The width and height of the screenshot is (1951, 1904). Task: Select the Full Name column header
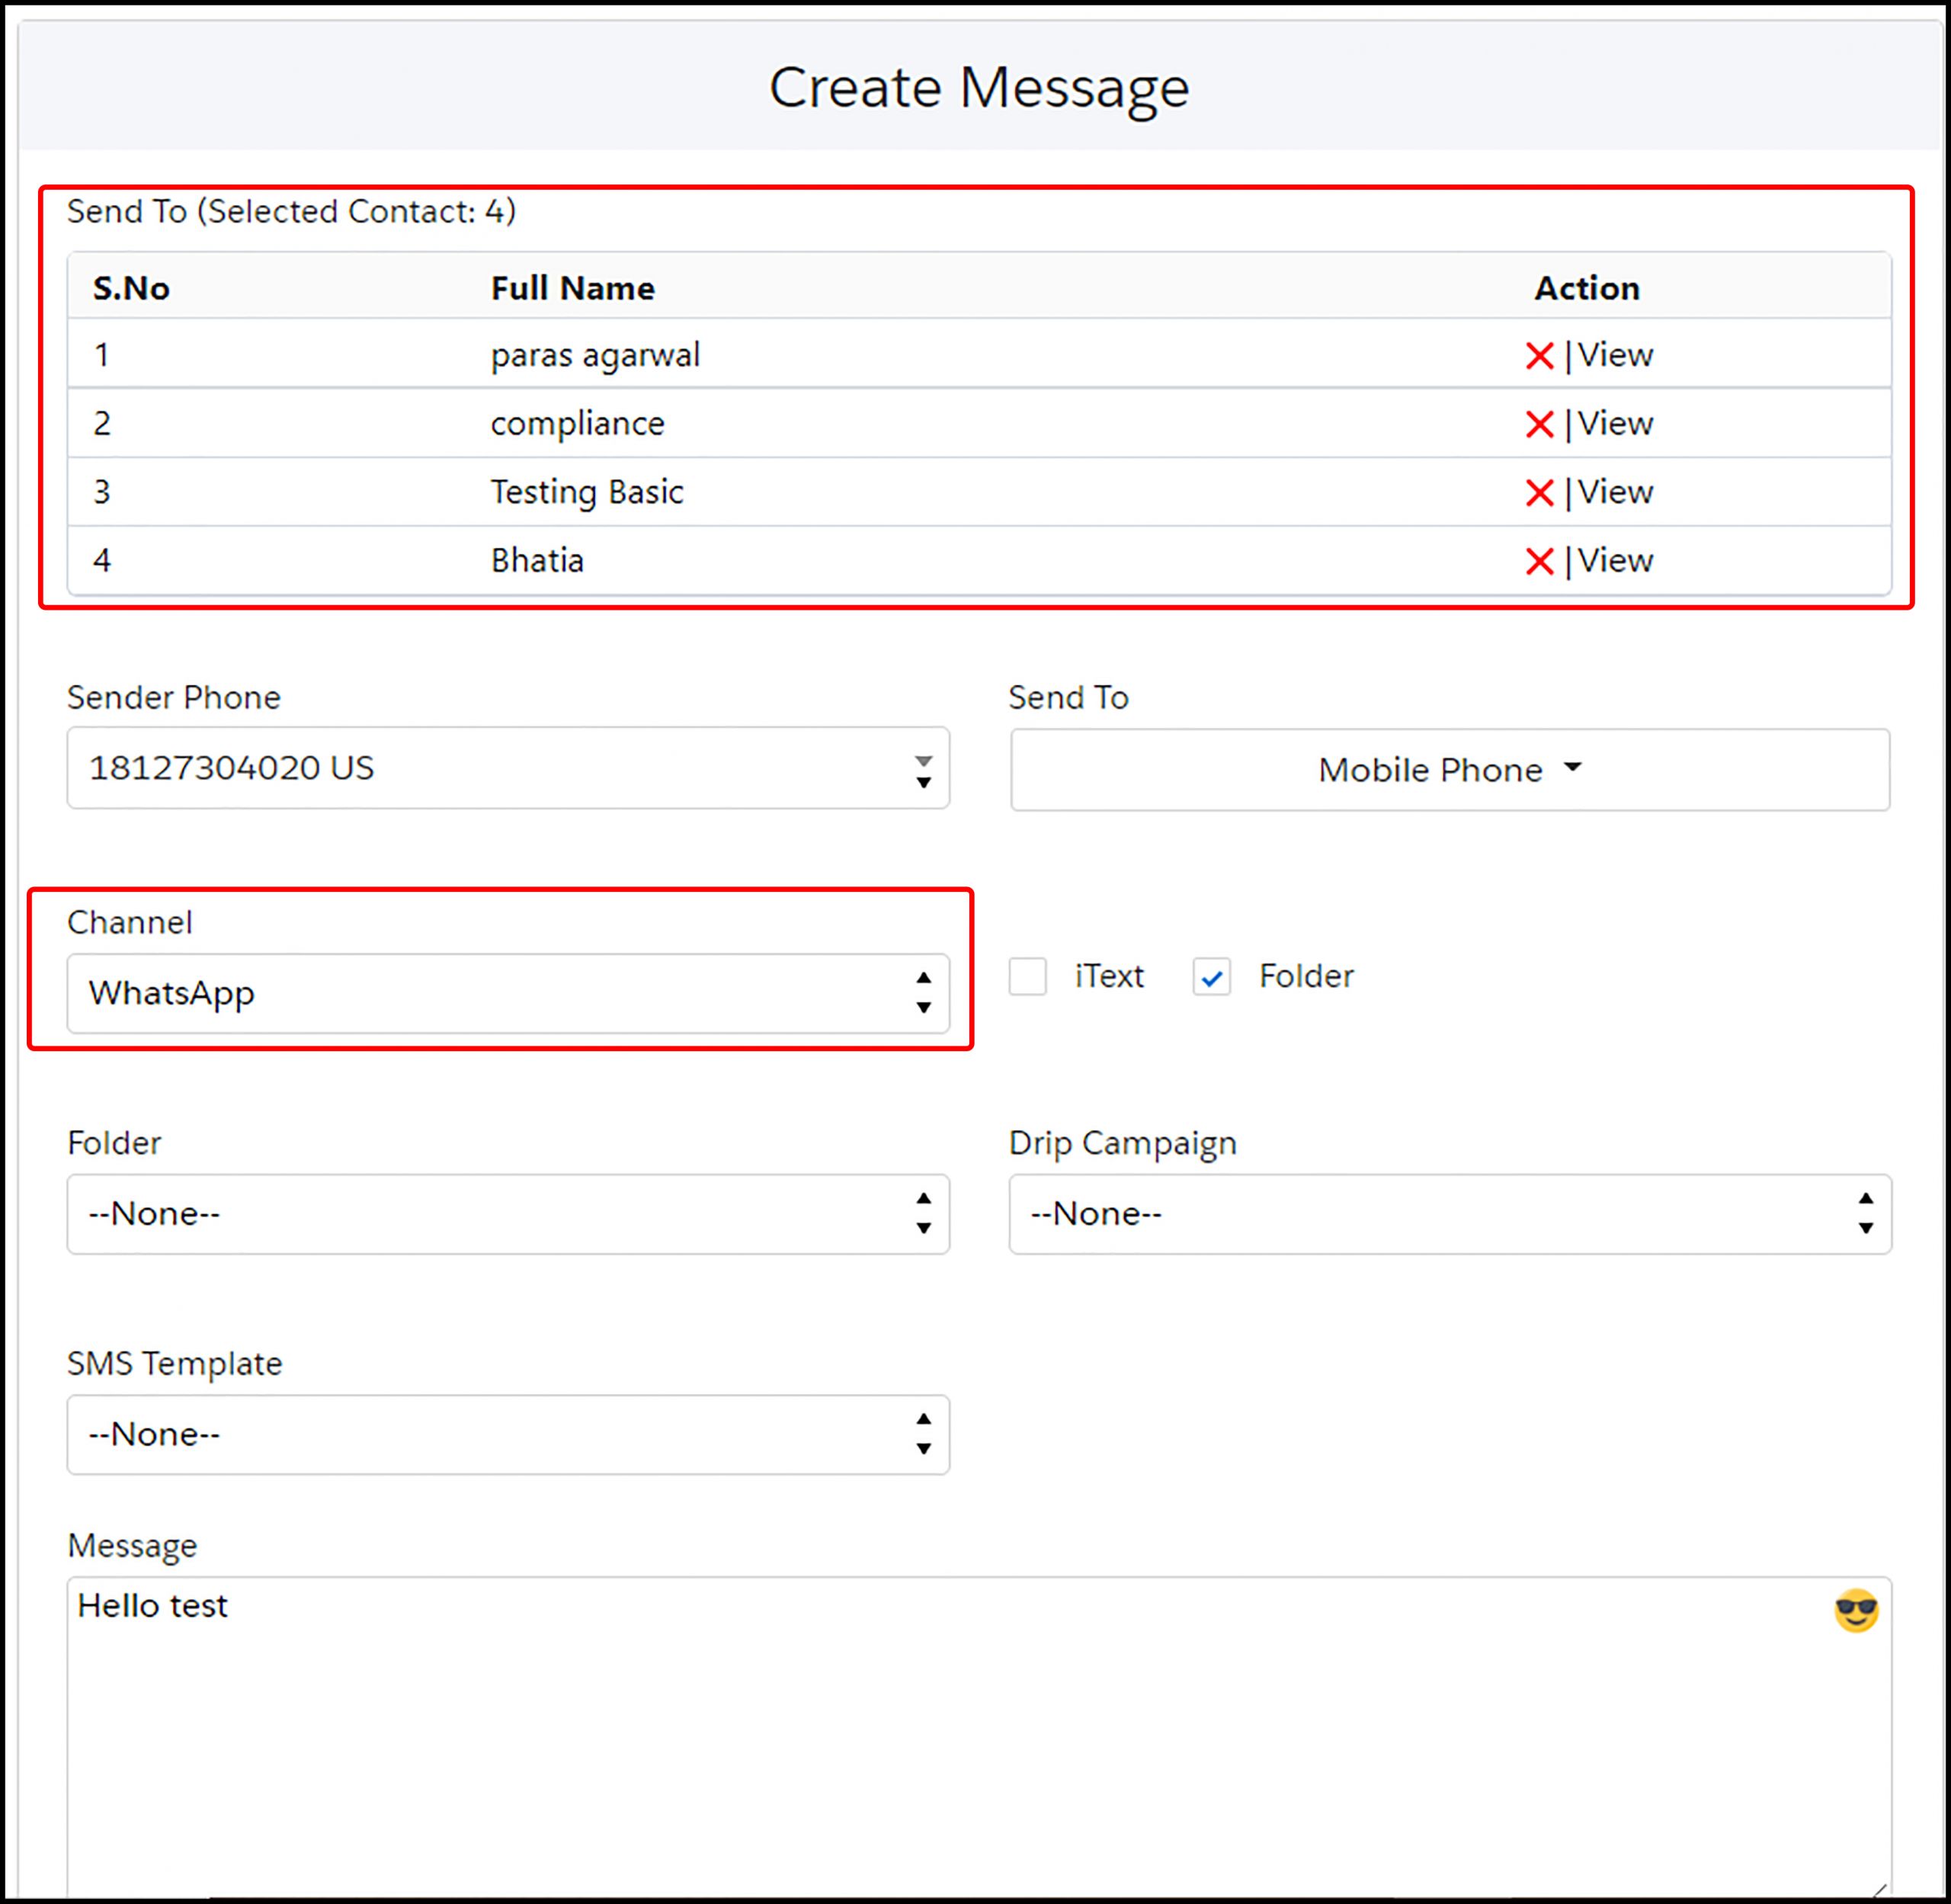coord(572,288)
